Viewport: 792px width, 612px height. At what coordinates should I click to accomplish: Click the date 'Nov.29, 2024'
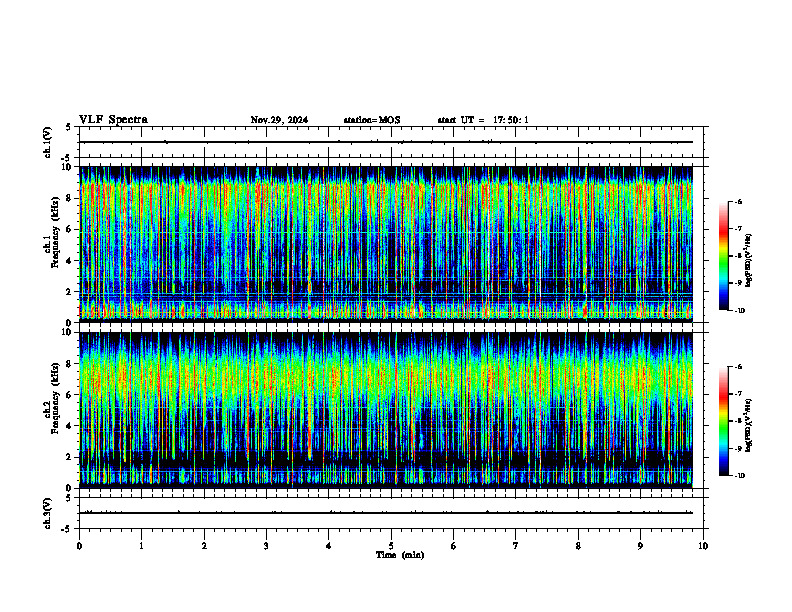[x=279, y=120]
